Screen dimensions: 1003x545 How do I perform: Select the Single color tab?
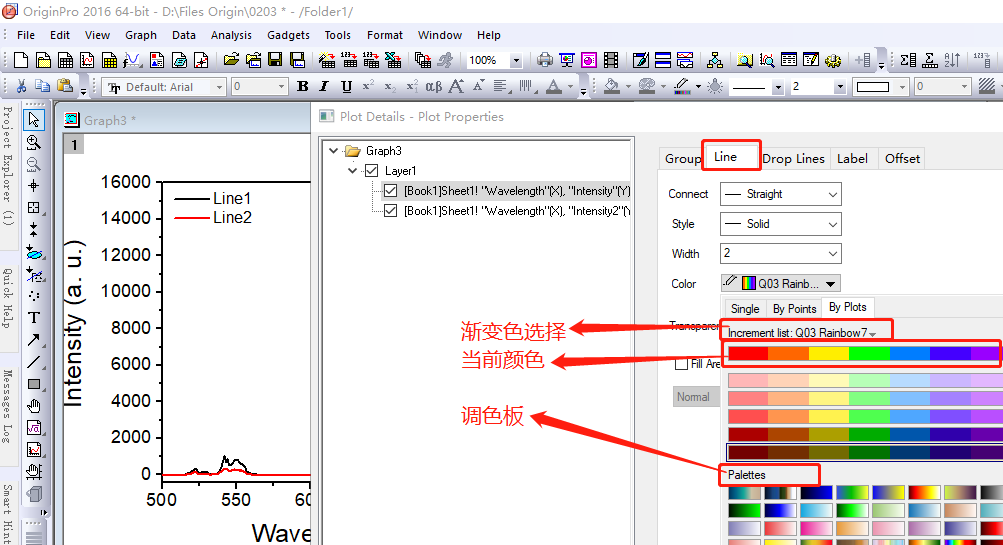tap(745, 309)
